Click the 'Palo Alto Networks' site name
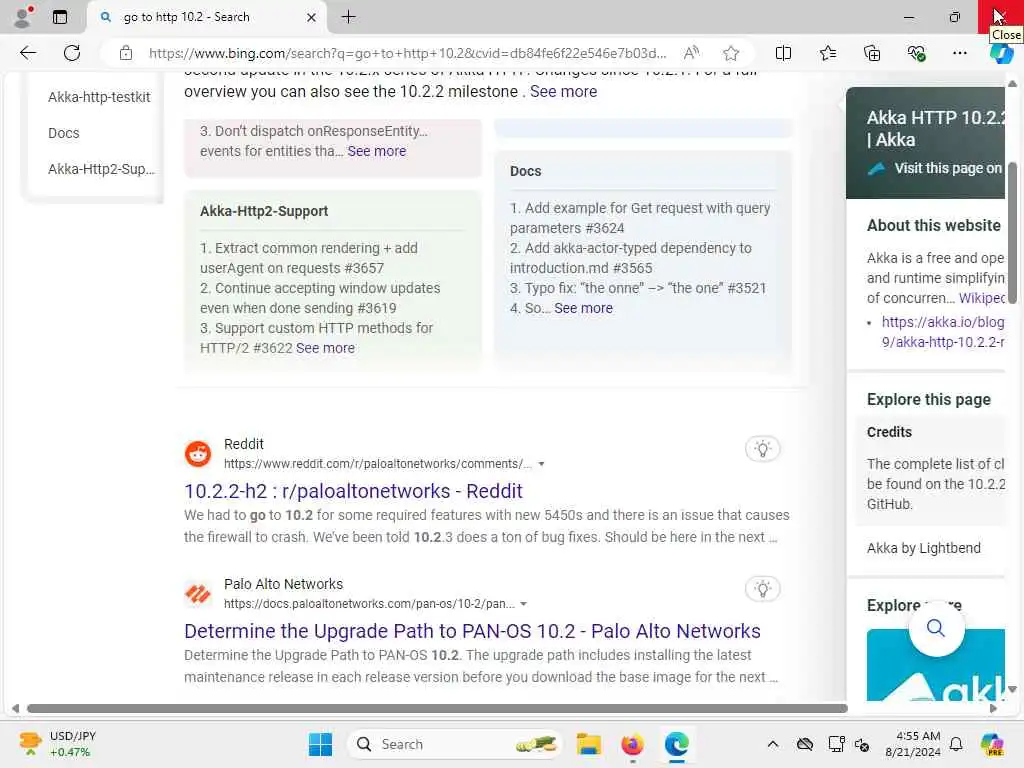 tap(283, 584)
